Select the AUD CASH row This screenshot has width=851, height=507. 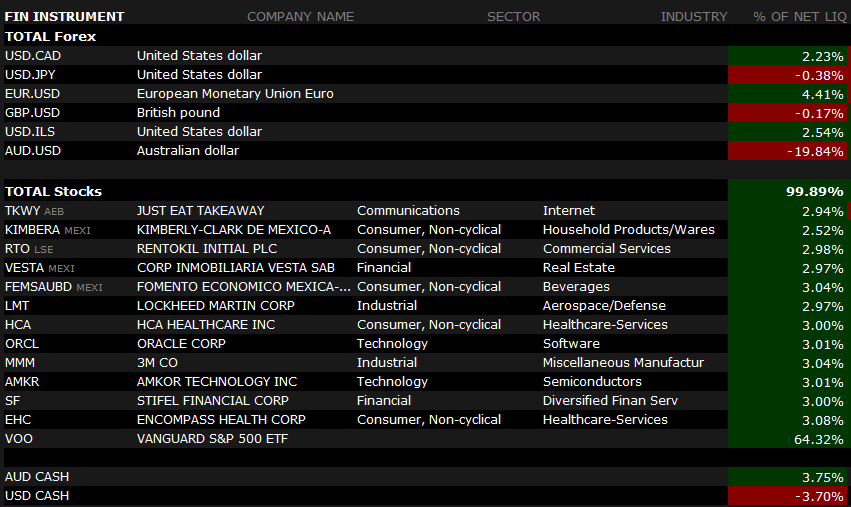426,477
